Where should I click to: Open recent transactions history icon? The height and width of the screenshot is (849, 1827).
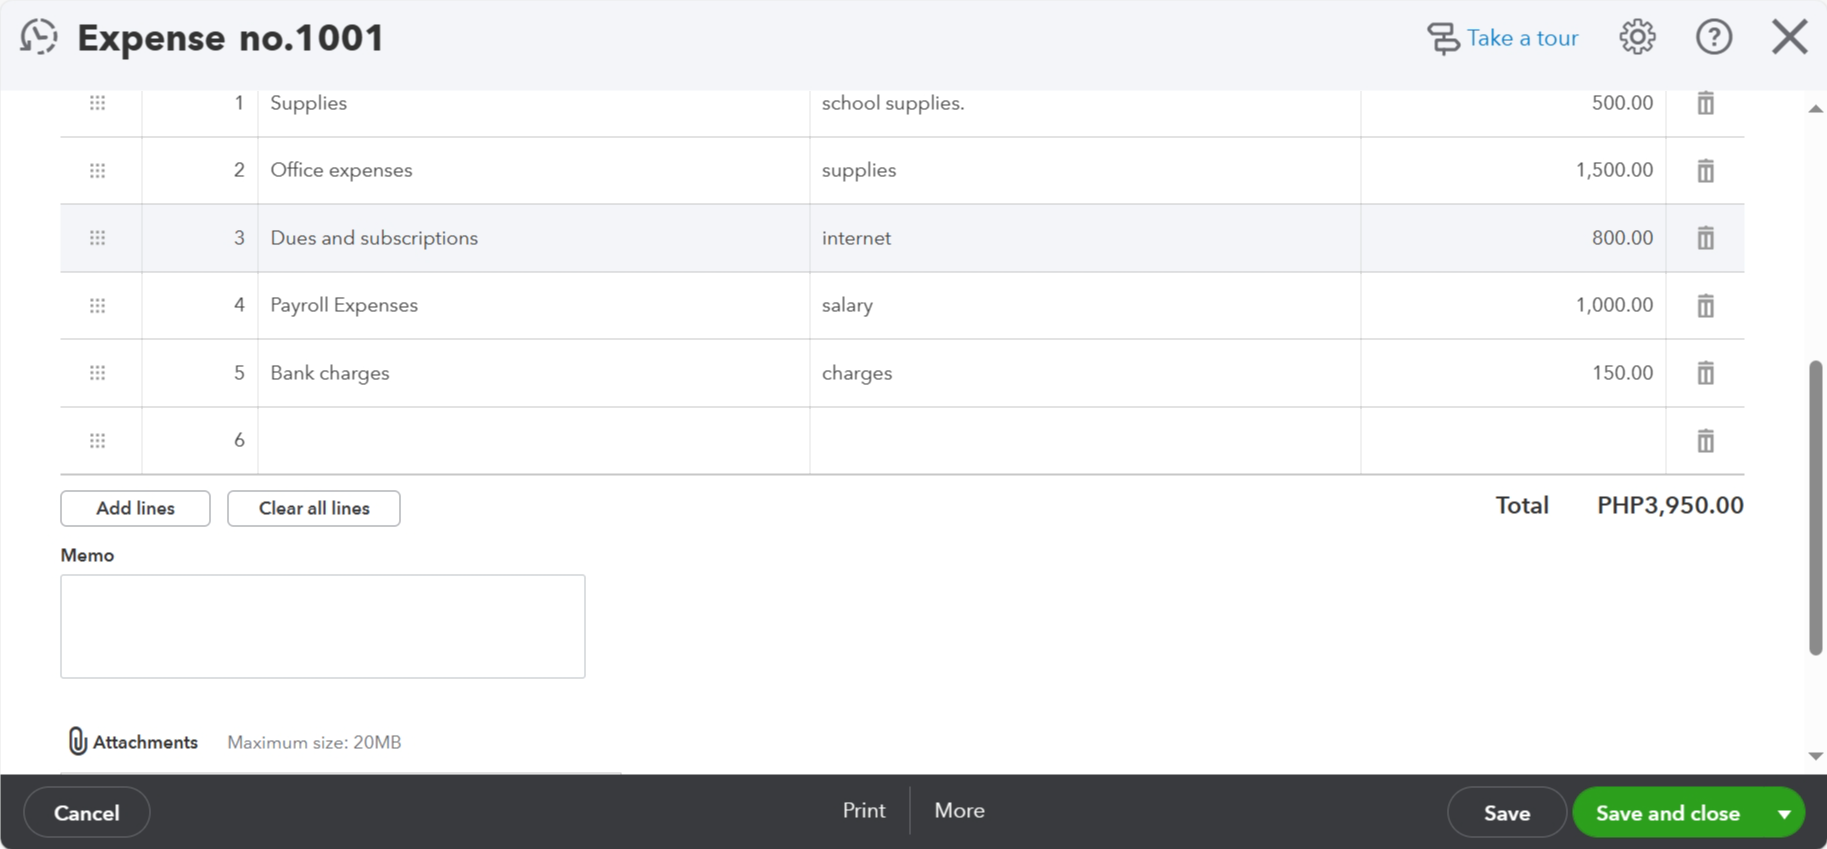(x=39, y=38)
